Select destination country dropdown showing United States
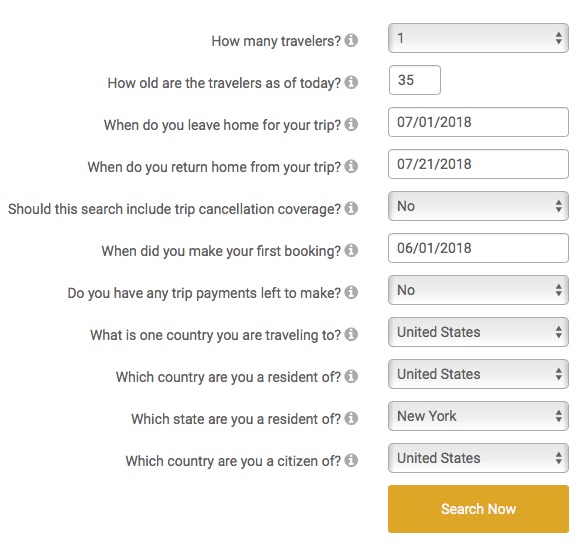Image resolution: width=580 pixels, height=550 pixels. [478, 332]
